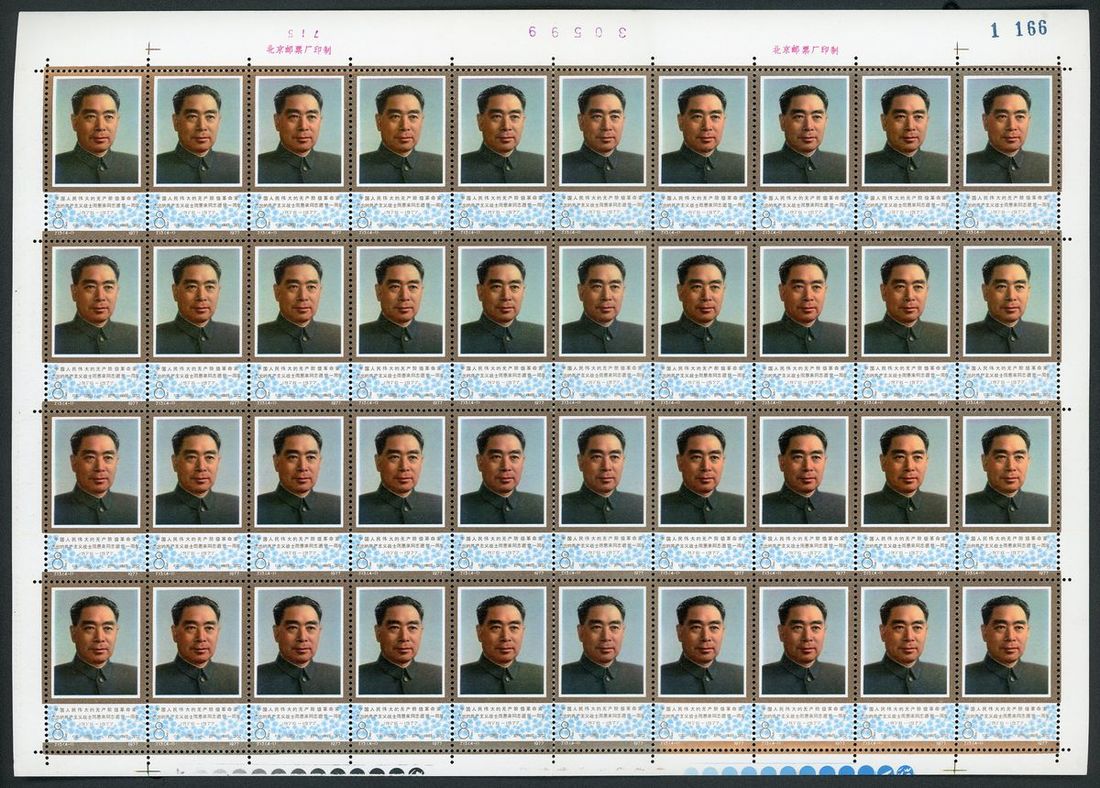Image resolution: width=1100 pixels, height=788 pixels.
Task: Select the portrait stamp in top-left corner of sheet
Action: (97, 131)
